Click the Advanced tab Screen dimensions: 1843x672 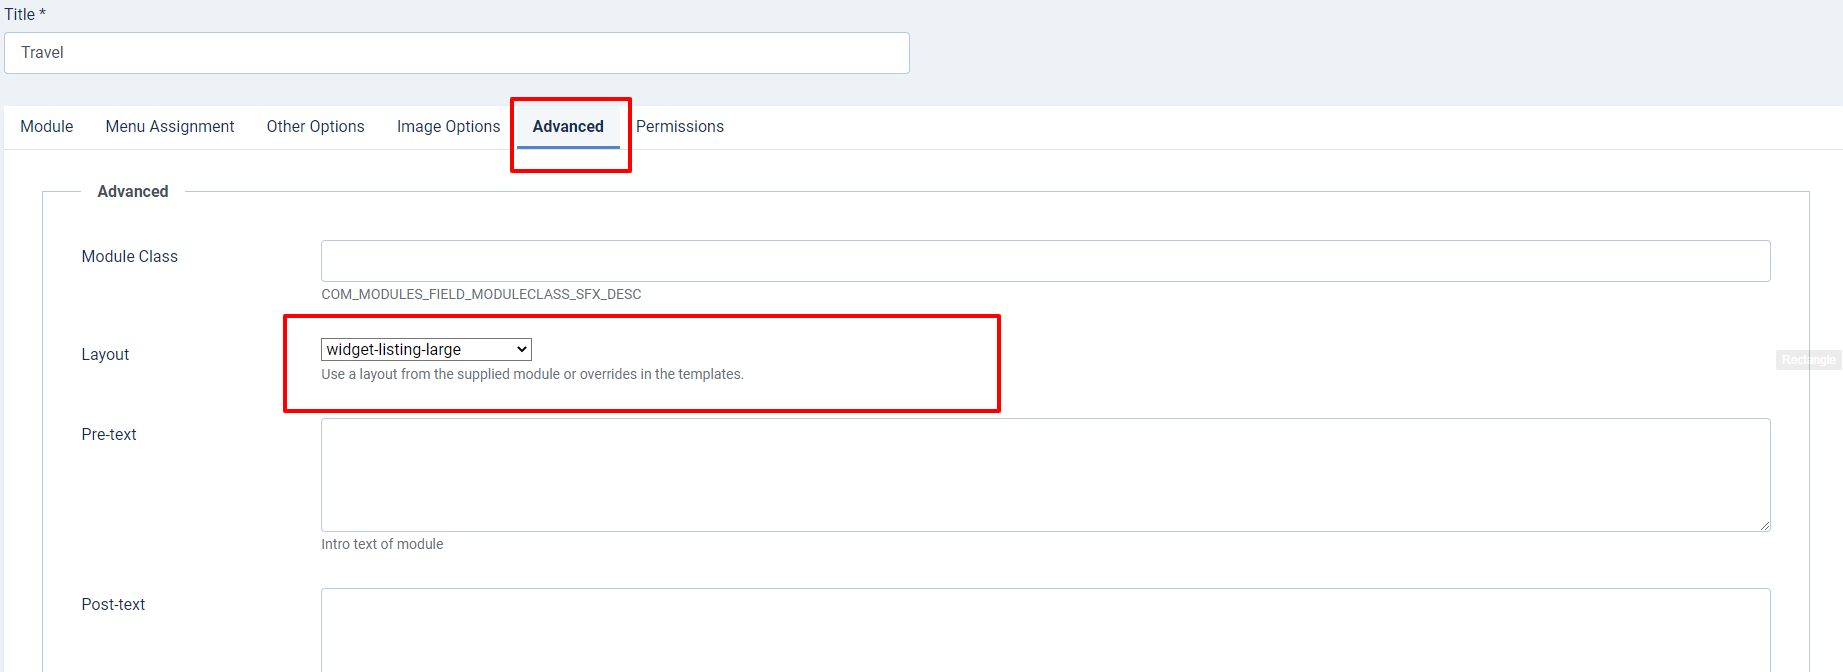568,127
